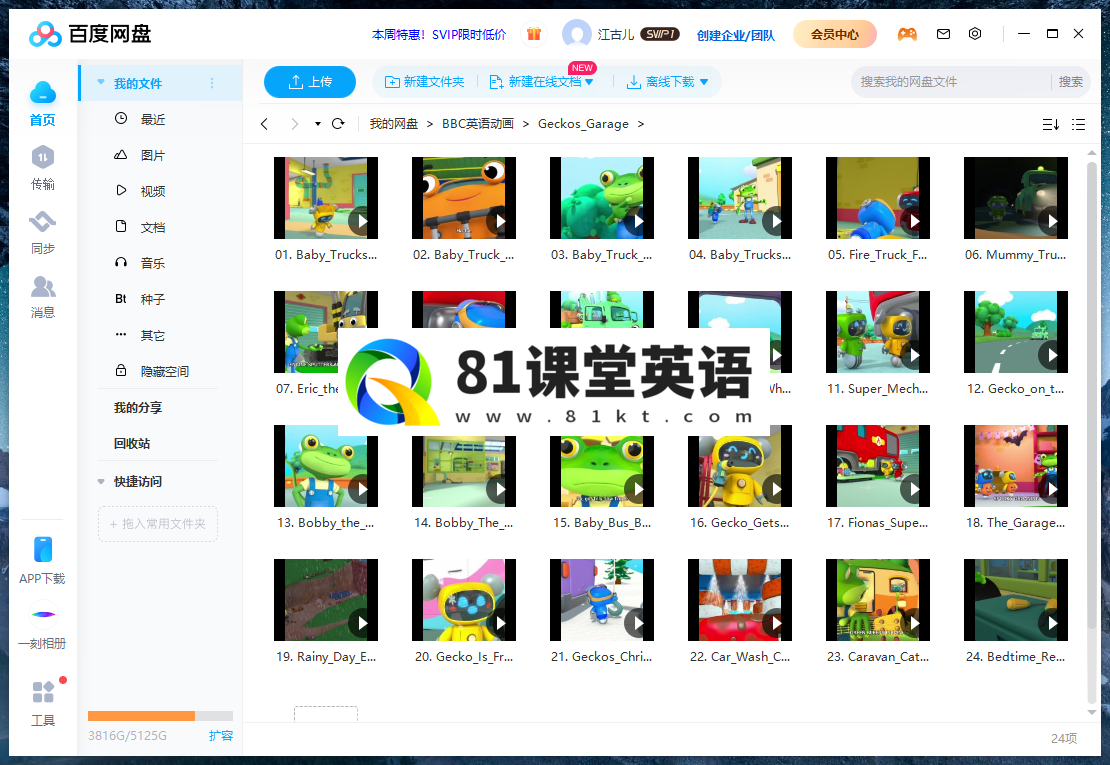Image resolution: width=1110 pixels, height=765 pixels.
Task: Click BBC英语动画 breadcrumb
Action: click(478, 124)
